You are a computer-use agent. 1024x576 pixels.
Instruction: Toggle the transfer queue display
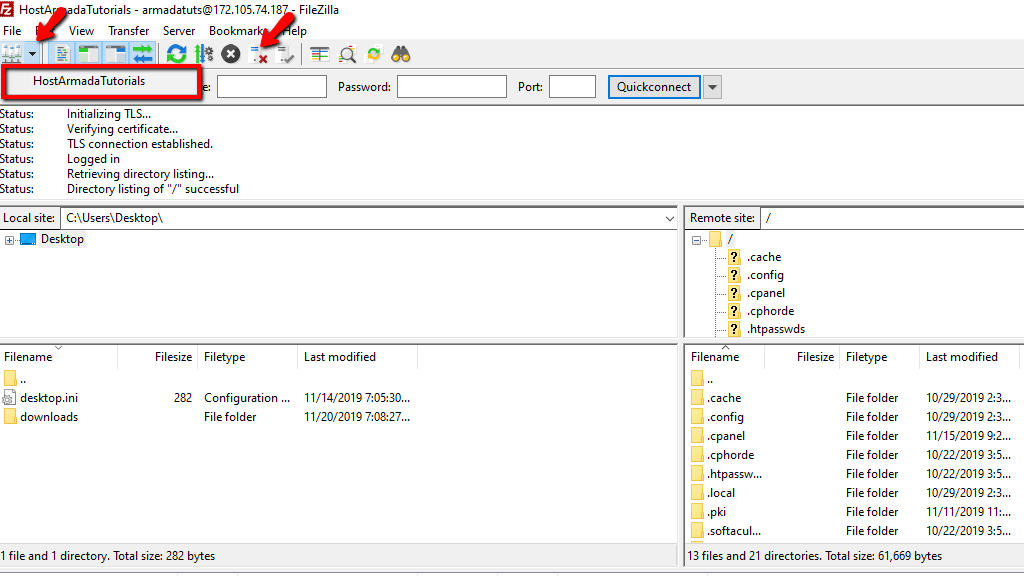tap(142, 54)
